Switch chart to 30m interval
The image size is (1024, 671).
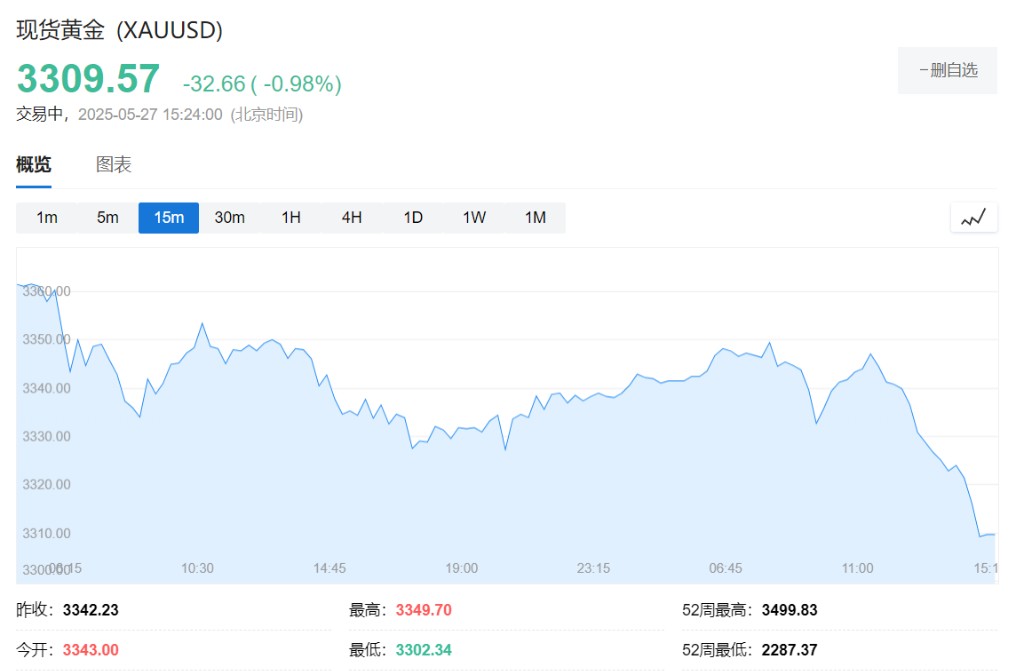229,218
